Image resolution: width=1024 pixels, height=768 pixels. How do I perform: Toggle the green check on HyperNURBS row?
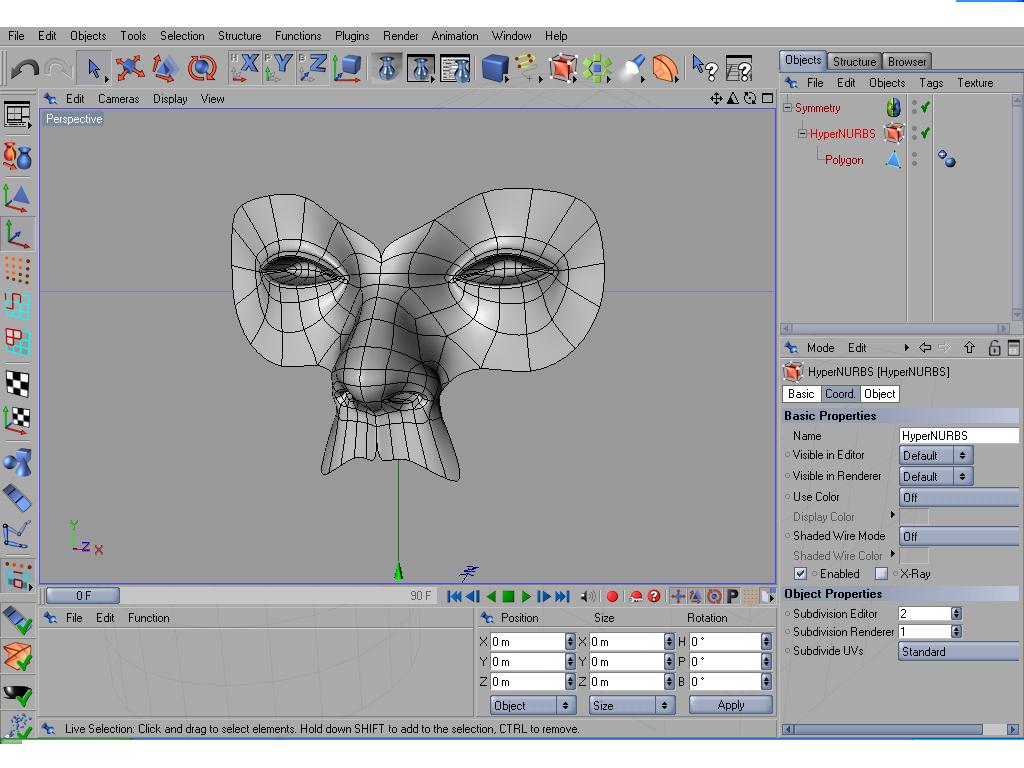tap(925, 133)
